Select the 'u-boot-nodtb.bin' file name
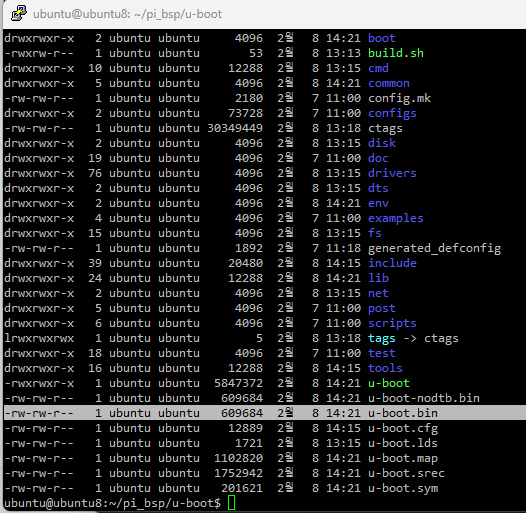The height and width of the screenshot is (513, 526). click(x=424, y=398)
